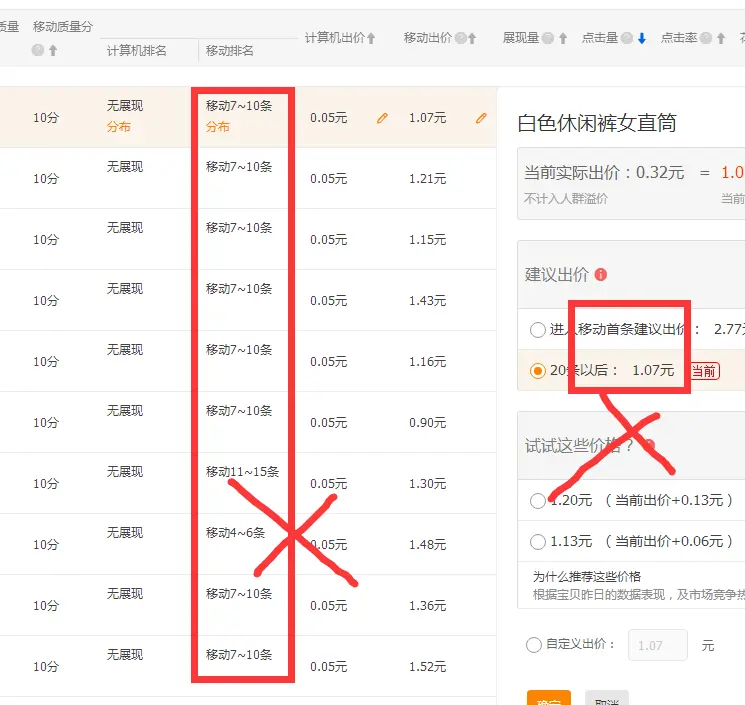The width and height of the screenshot is (745, 705).
Task: Click the custom bid price input field
Action: (x=657, y=646)
